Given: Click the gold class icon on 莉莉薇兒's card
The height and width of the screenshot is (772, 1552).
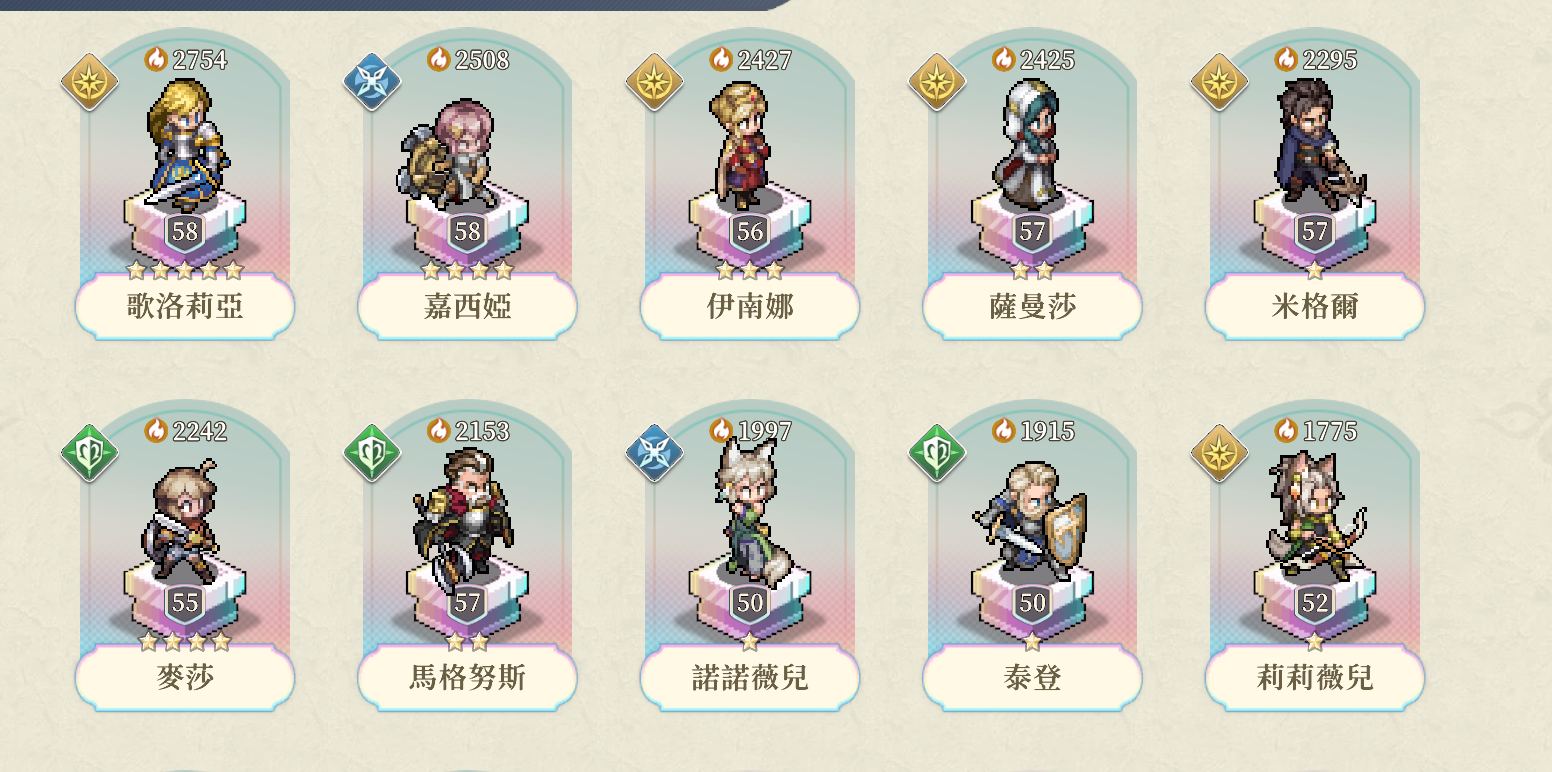Looking at the screenshot, I should [1220, 453].
